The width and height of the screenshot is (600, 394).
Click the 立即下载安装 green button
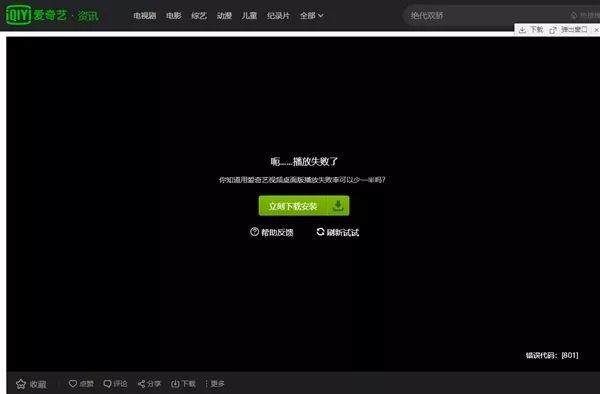304,206
